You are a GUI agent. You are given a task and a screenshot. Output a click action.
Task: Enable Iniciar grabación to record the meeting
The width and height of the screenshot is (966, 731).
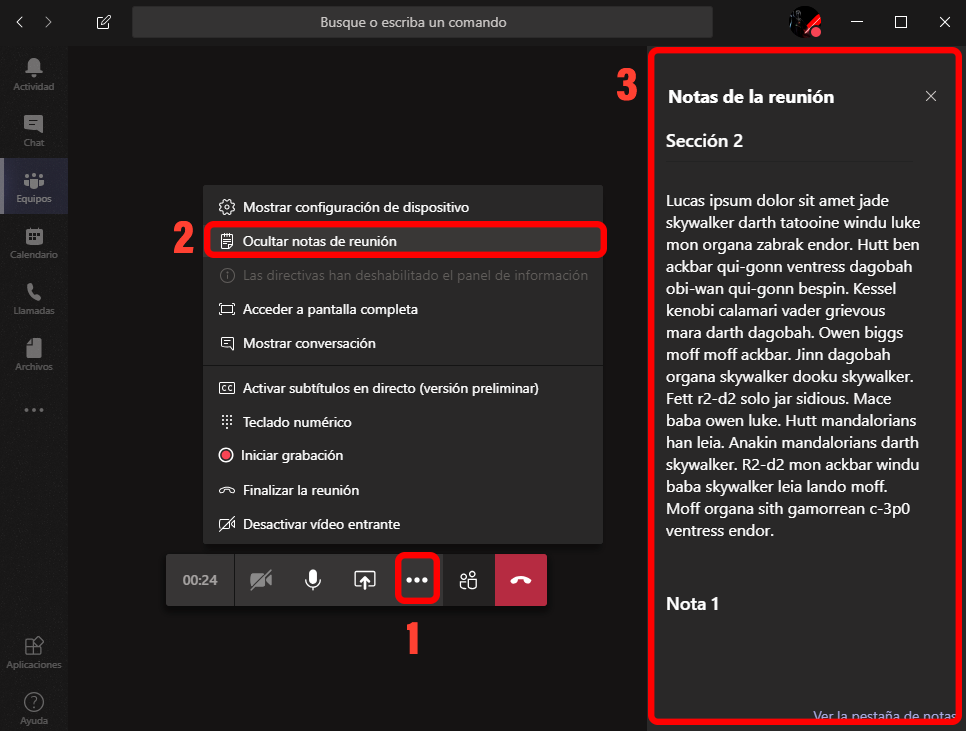tap(290, 455)
